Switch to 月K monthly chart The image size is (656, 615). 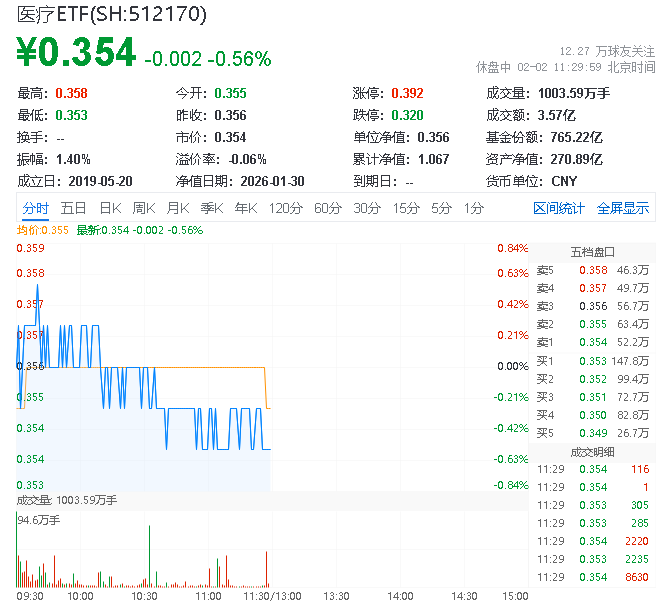point(178,208)
